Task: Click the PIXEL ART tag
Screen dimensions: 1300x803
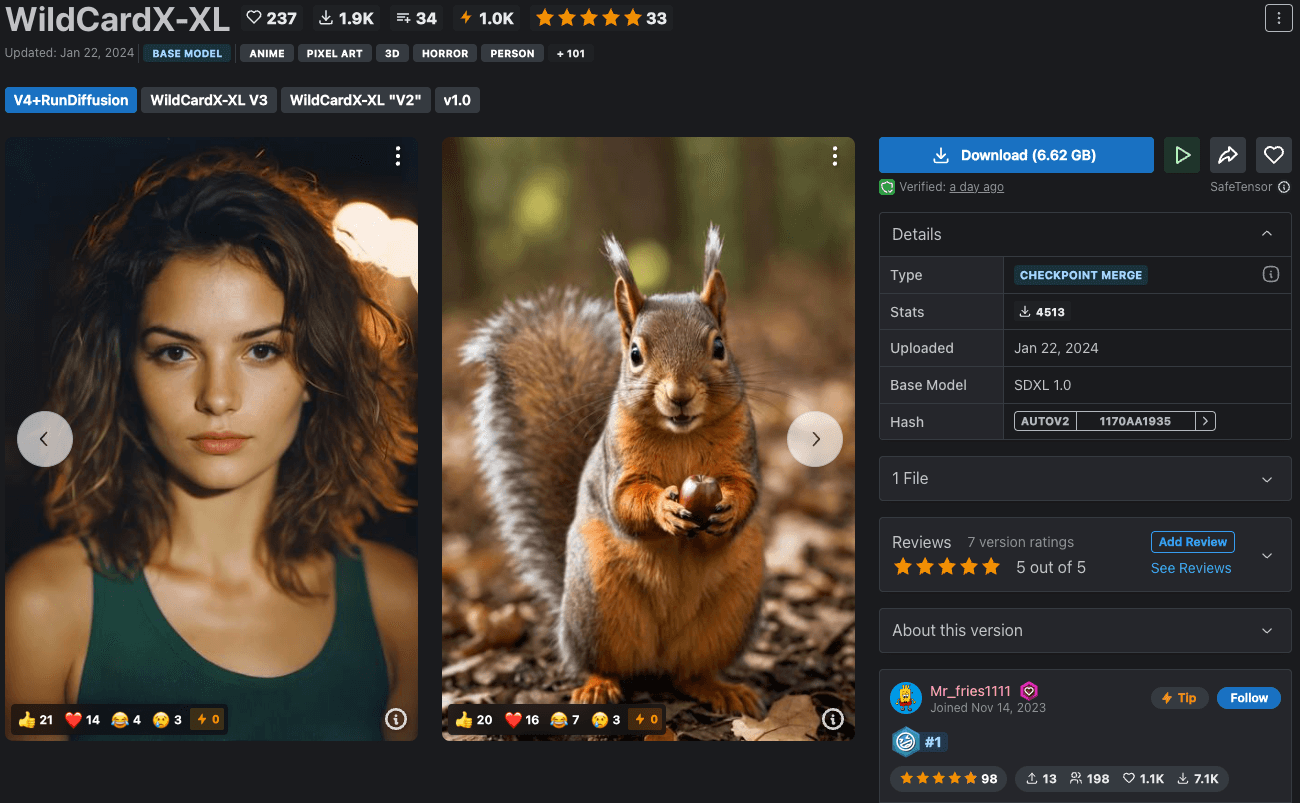Action: point(335,53)
